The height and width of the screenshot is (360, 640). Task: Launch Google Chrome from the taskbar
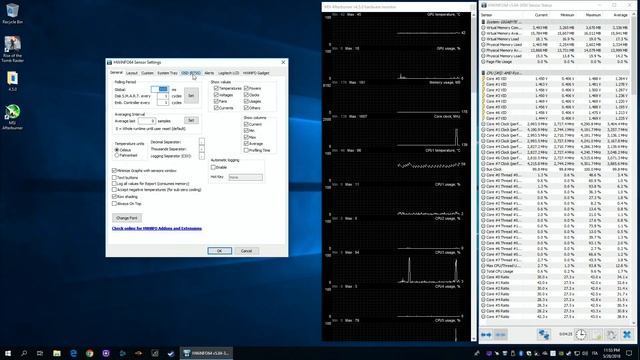pyautogui.click(x=89, y=353)
